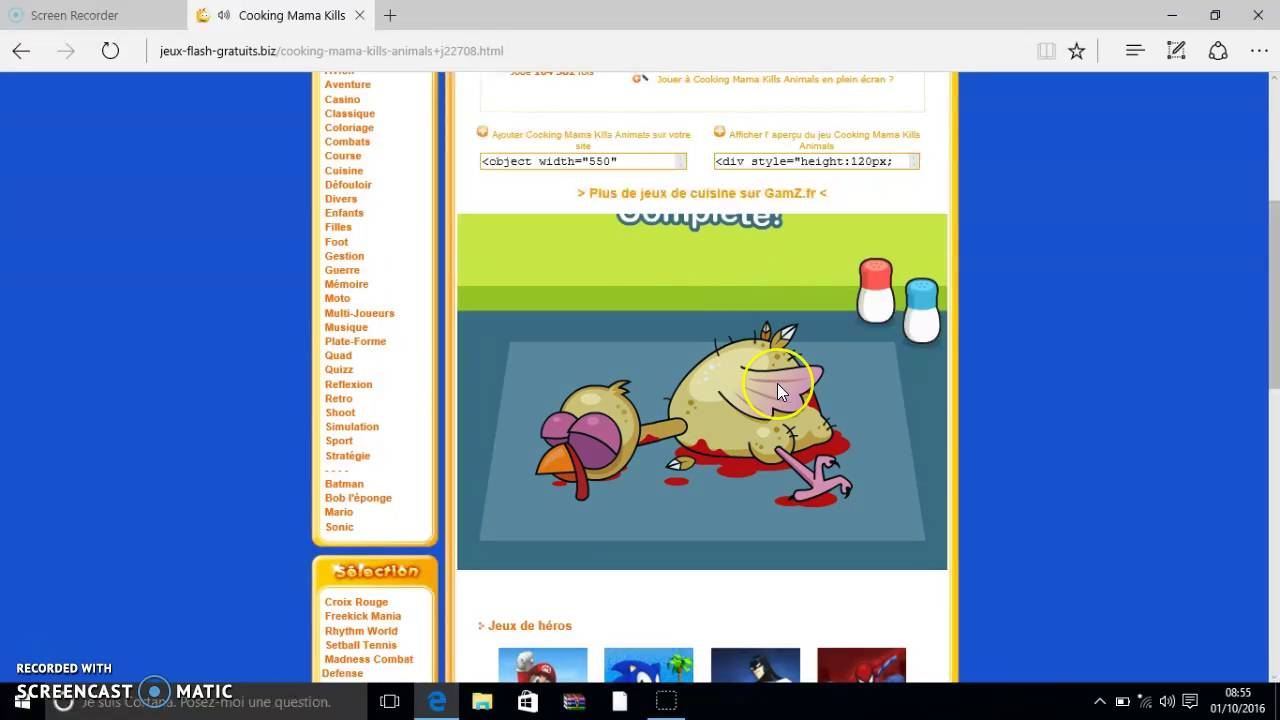Click the address bar URL
Viewport: 1280px width, 720px height.
point(331,51)
